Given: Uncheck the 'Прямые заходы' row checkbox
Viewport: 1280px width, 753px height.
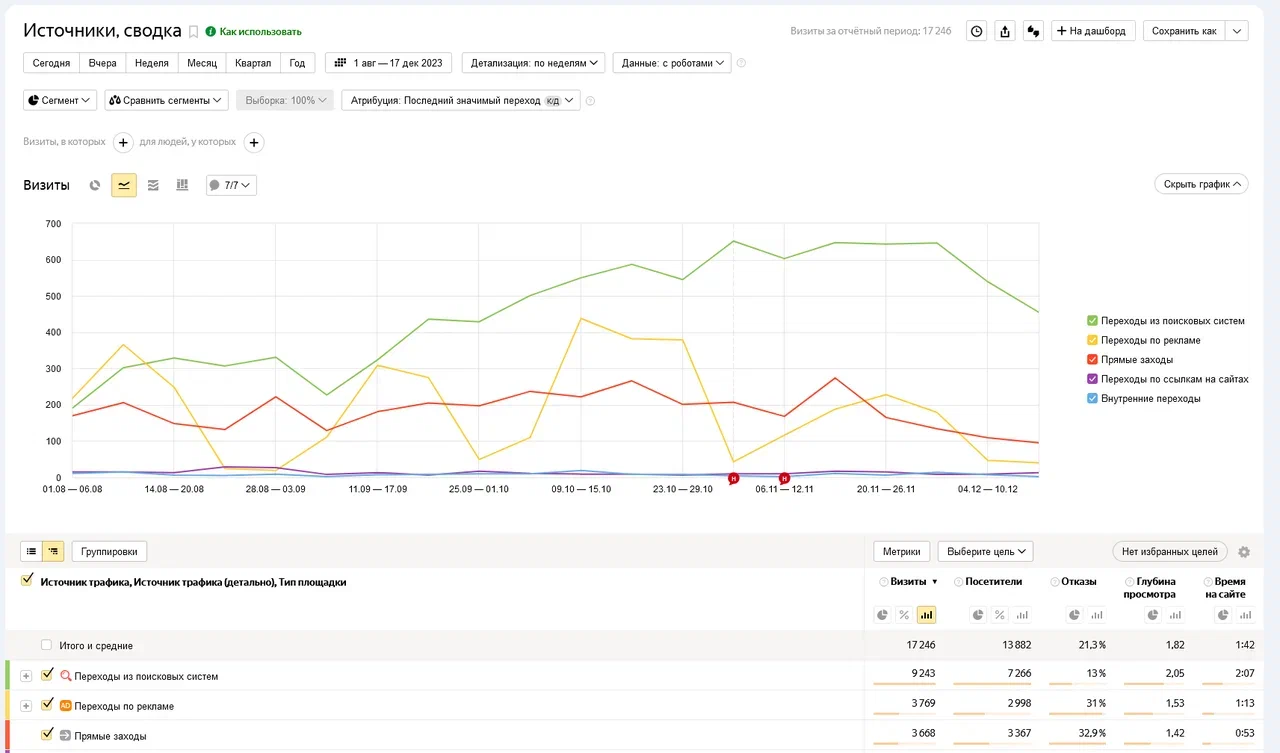Looking at the screenshot, I should pos(47,735).
